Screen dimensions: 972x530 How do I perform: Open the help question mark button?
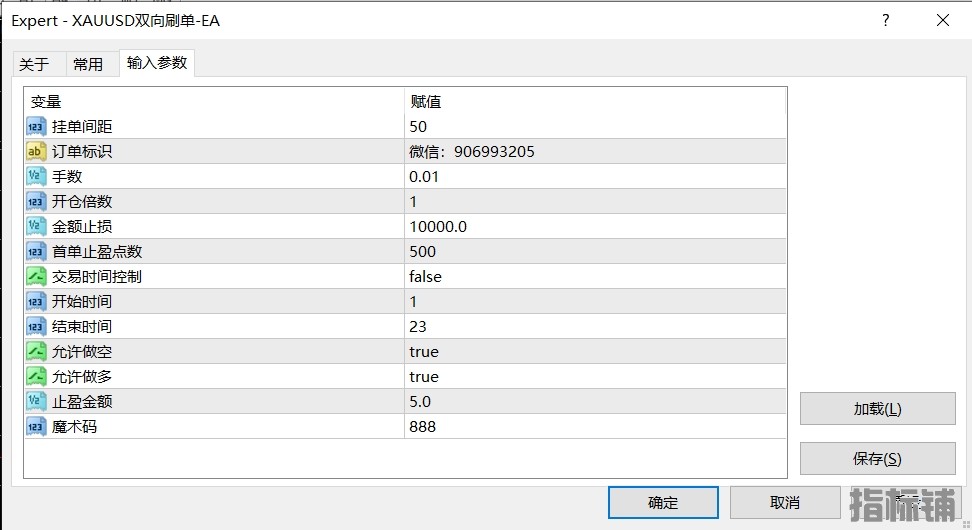(885, 20)
